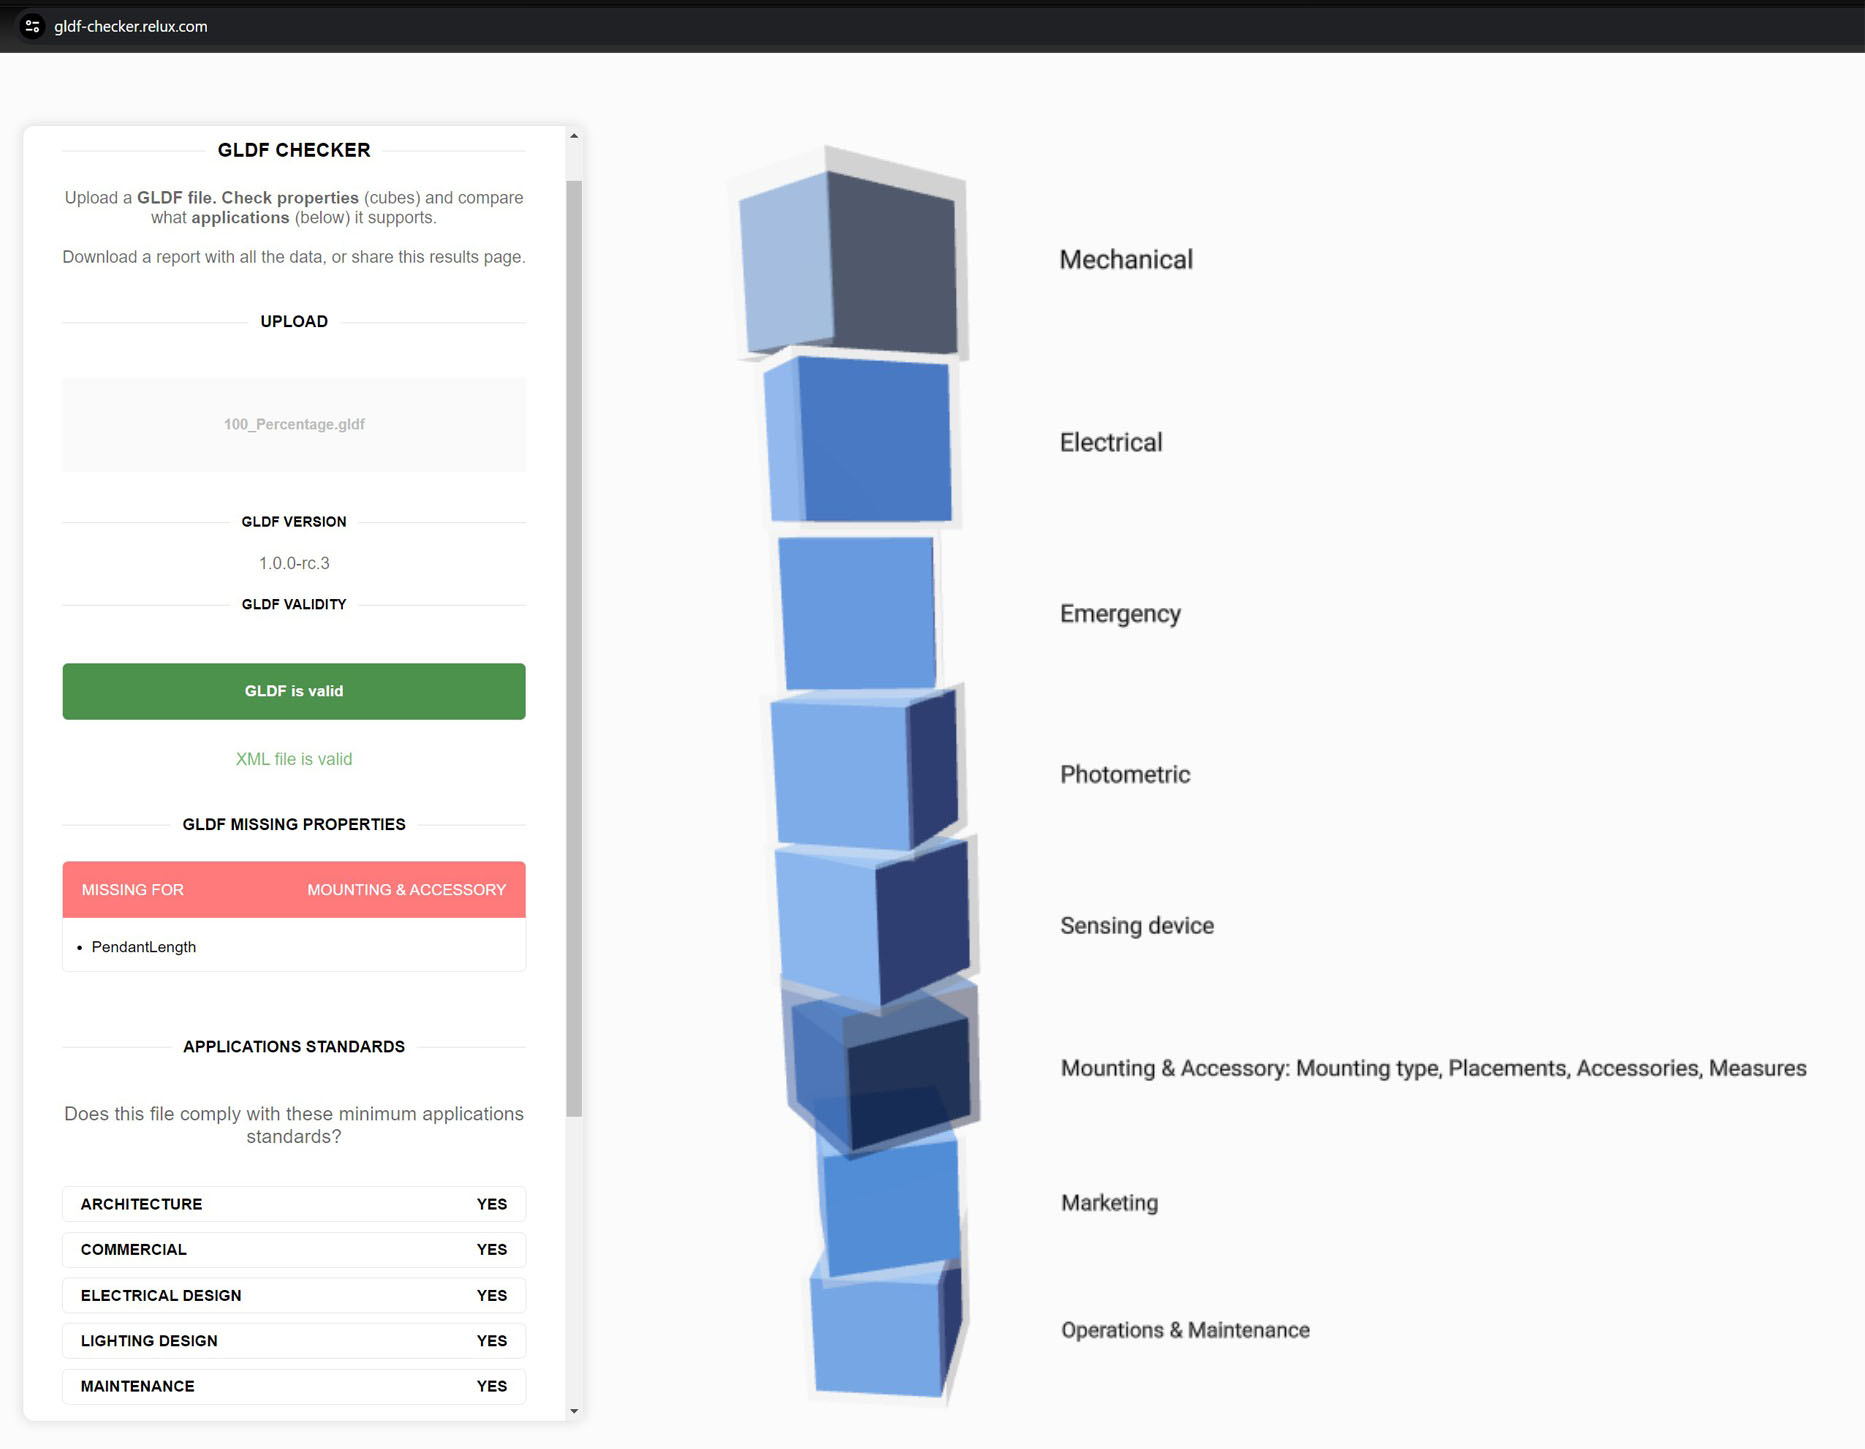Click the 100_Percentage.gldf upload field
This screenshot has height=1449, width=1865.
(294, 424)
